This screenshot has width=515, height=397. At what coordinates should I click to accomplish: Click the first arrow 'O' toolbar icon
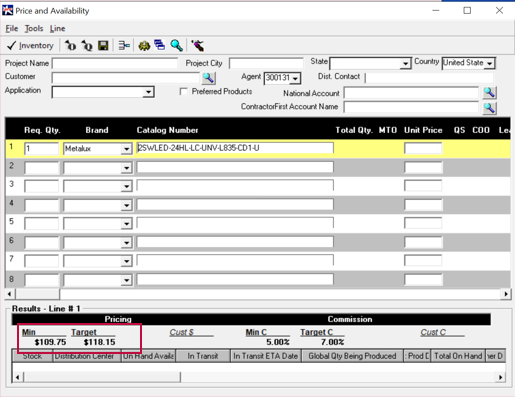tap(70, 45)
